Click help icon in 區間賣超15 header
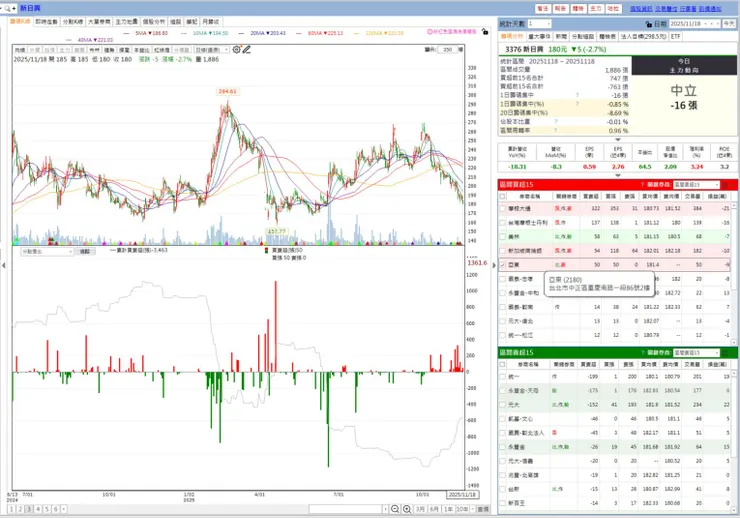The image size is (740, 518). 642,352
